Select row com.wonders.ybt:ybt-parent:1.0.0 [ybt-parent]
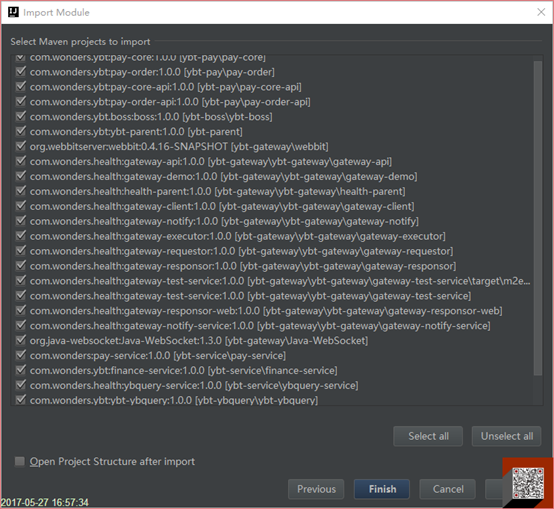The image size is (554, 509). (273, 131)
